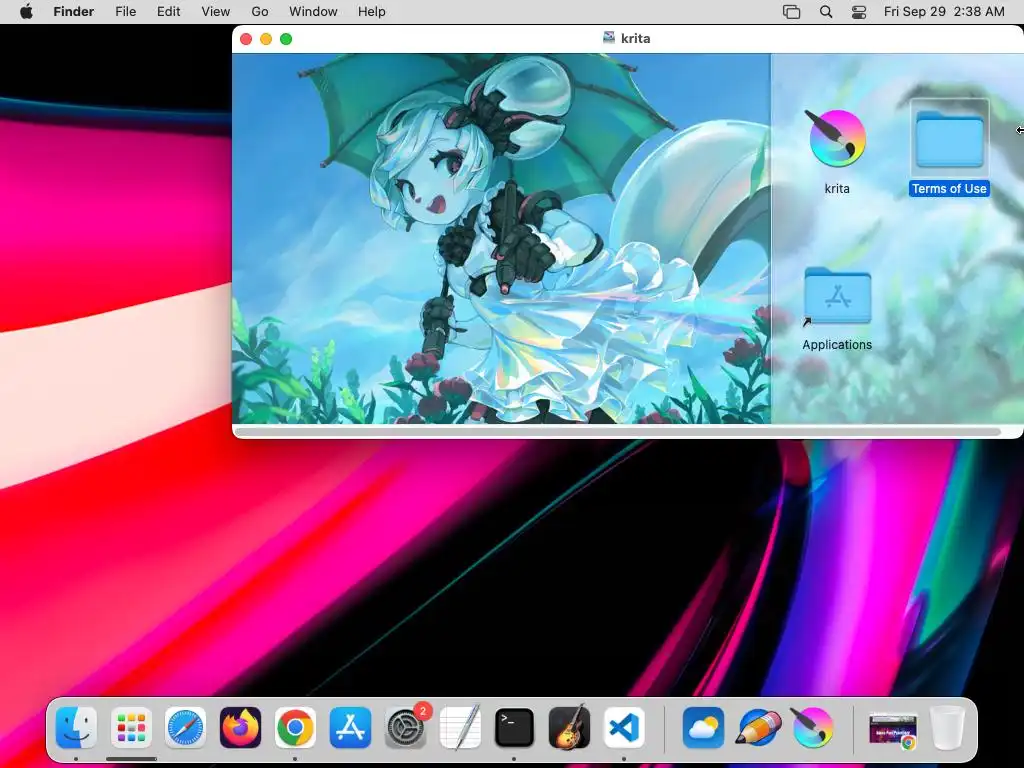Open the minimized Chrome window in the Dock
This screenshot has height=768, width=1024.
892,730
